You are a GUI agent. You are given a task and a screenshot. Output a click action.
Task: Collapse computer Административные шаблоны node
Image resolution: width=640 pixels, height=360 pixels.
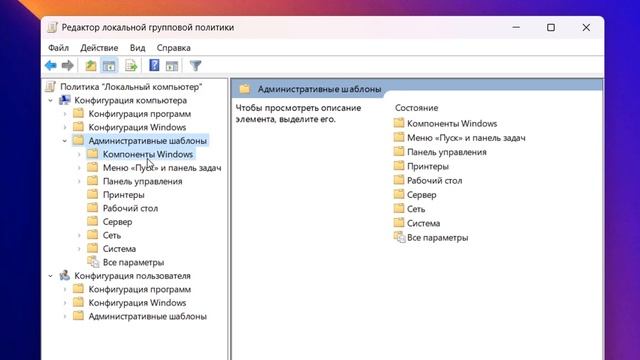coord(64,141)
